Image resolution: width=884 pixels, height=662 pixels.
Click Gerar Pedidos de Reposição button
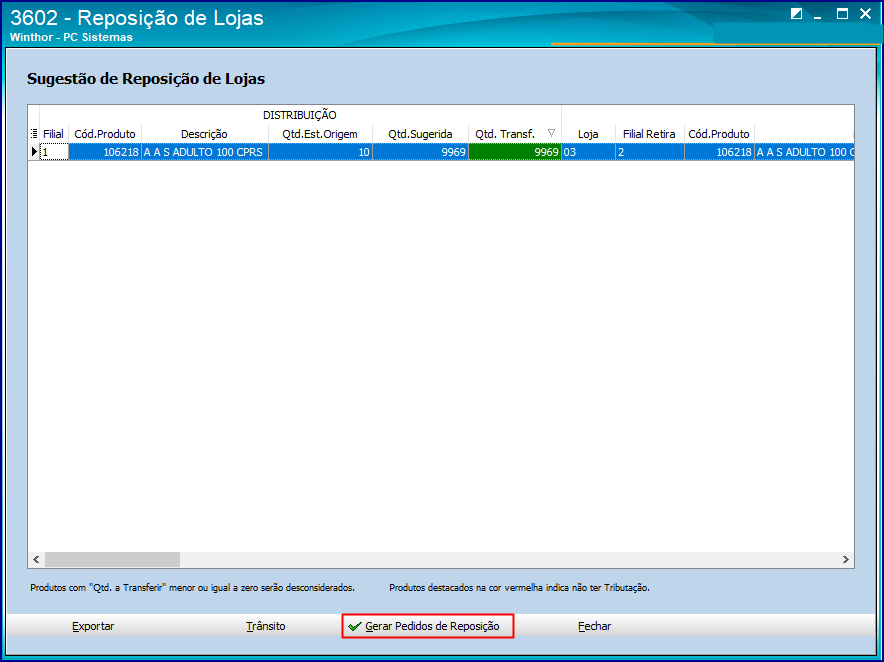[x=428, y=626]
